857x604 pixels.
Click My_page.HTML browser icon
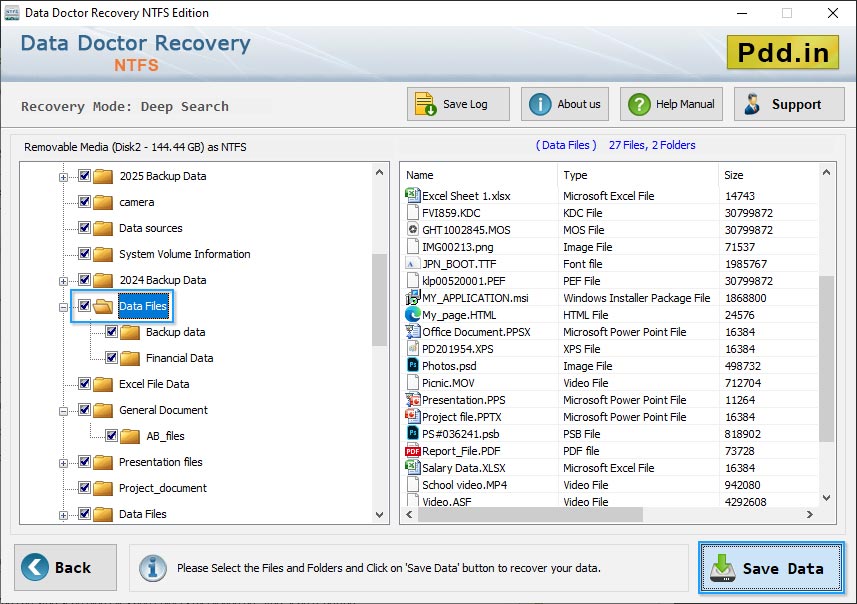coord(413,314)
